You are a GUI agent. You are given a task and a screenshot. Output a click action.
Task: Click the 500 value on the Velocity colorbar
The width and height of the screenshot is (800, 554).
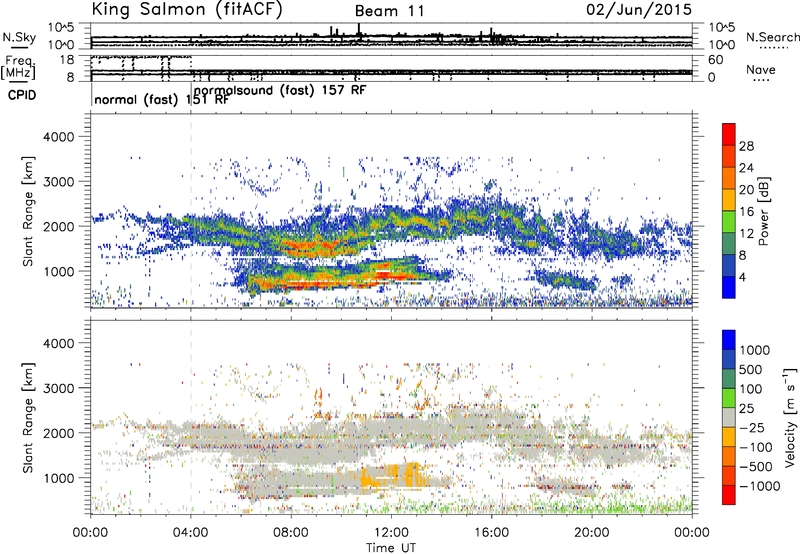point(751,369)
